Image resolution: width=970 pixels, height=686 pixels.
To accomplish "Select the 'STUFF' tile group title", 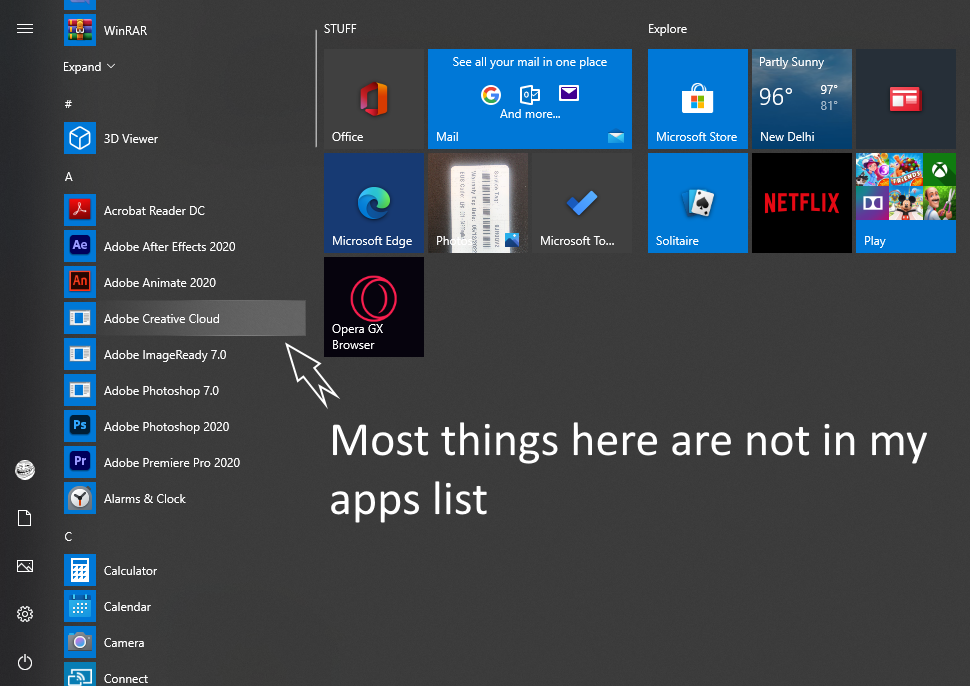I will 340,29.
